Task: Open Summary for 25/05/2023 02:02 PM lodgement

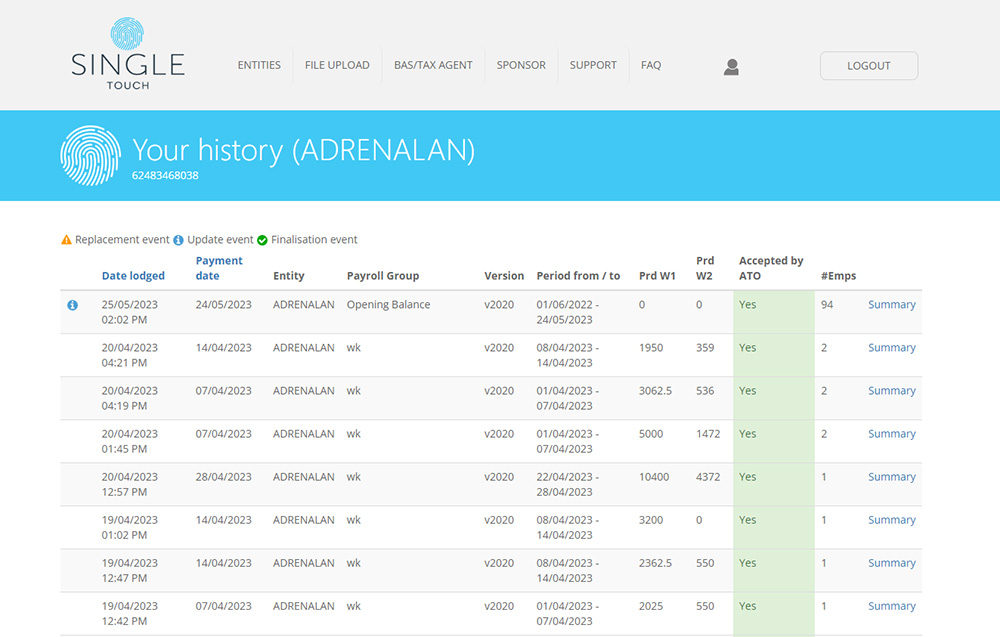Action: click(892, 305)
